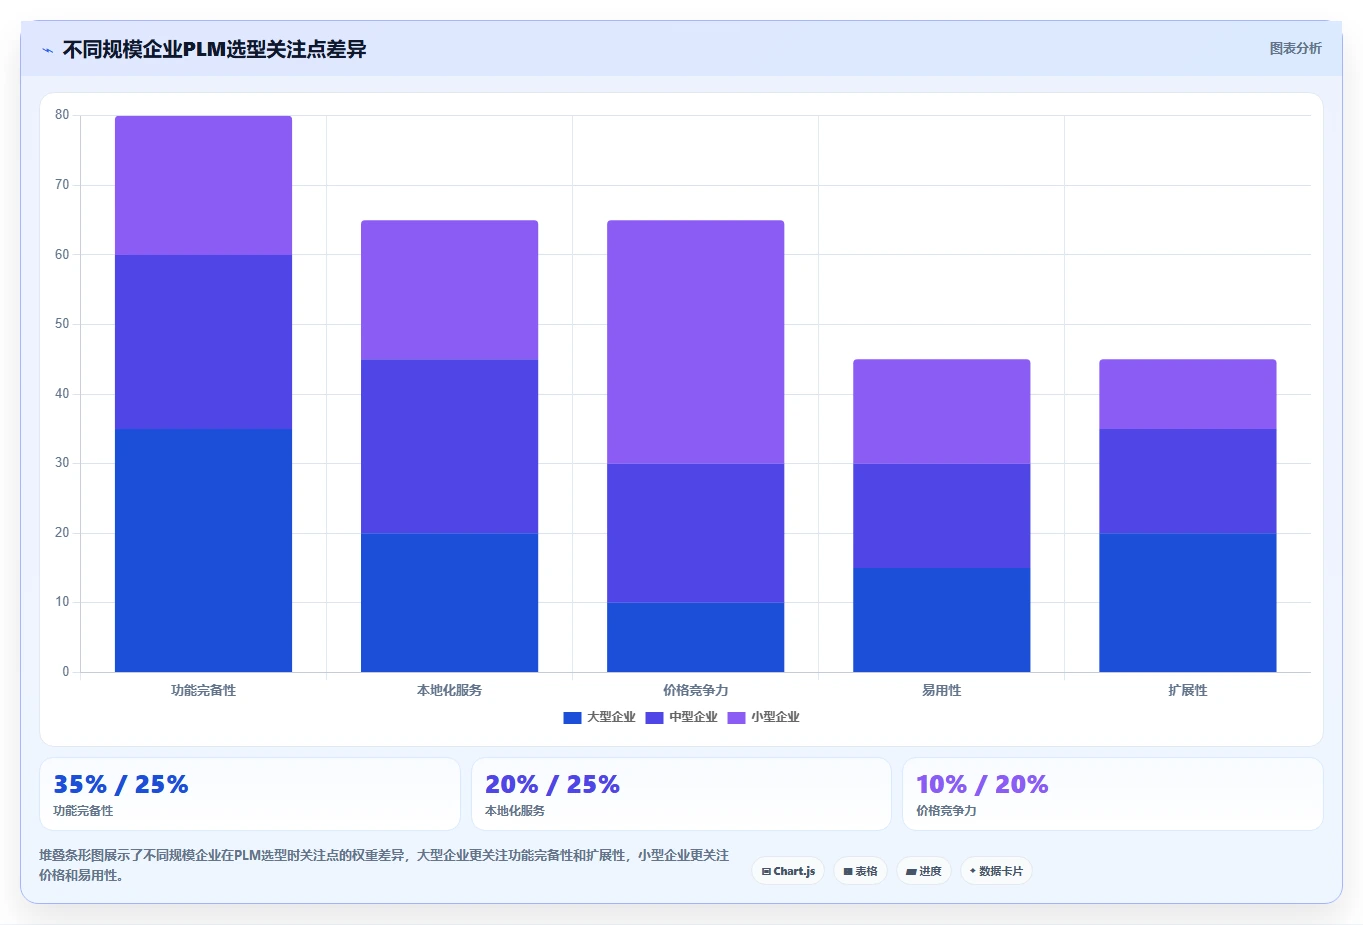Image resolution: width=1363 pixels, height=925 pixels.
Task: Click the 小型企业 segment of 价格竞争力 bar
Action: coord(695,342)
